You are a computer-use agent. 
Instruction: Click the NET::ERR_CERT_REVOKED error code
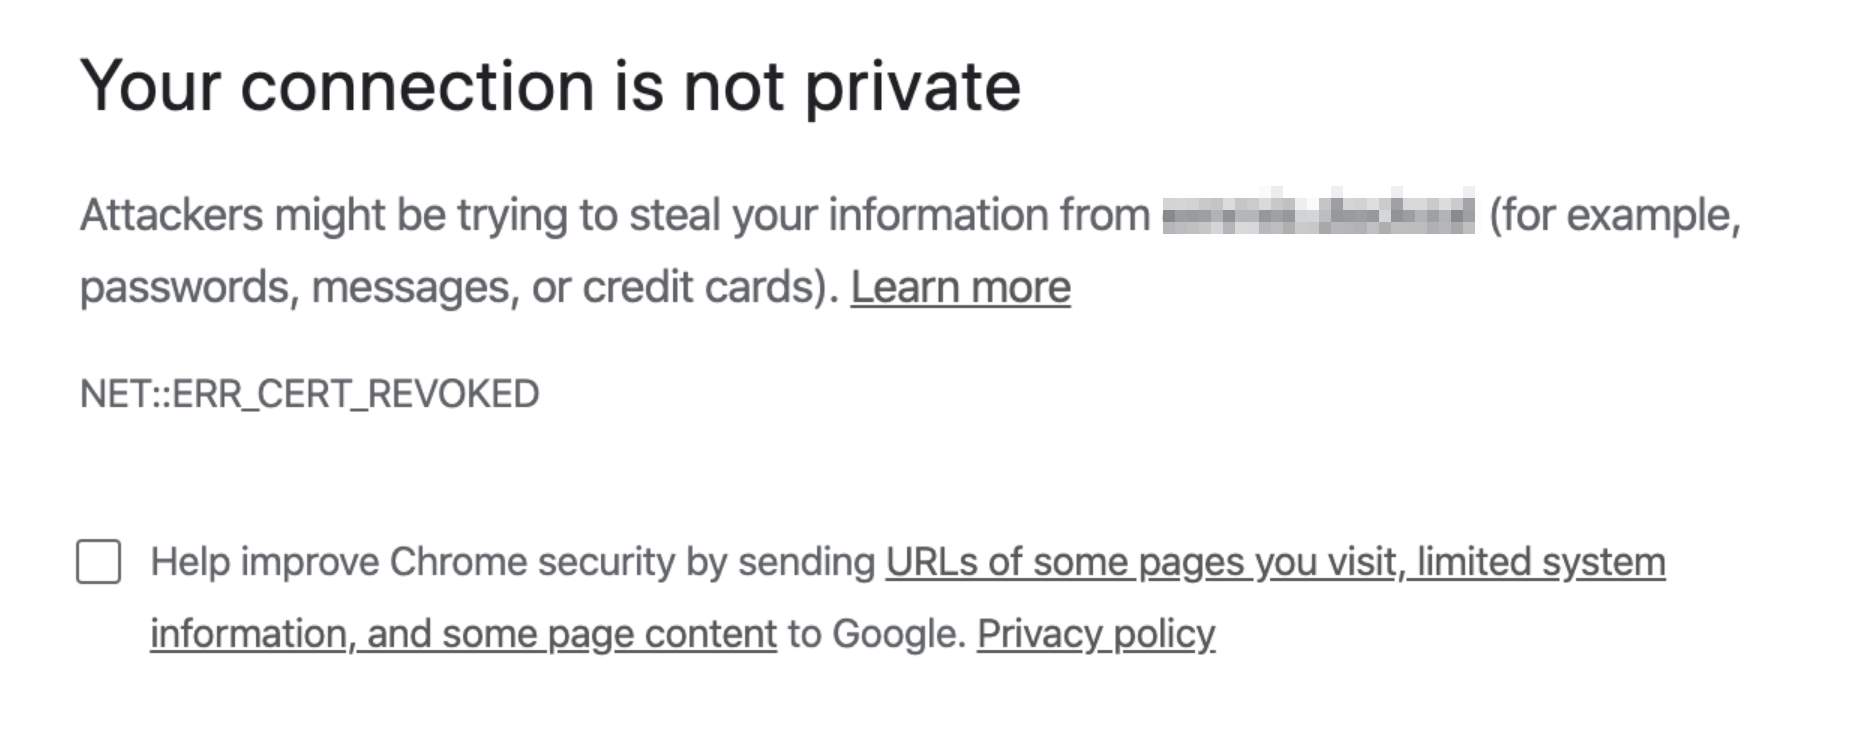coord(309,394)
